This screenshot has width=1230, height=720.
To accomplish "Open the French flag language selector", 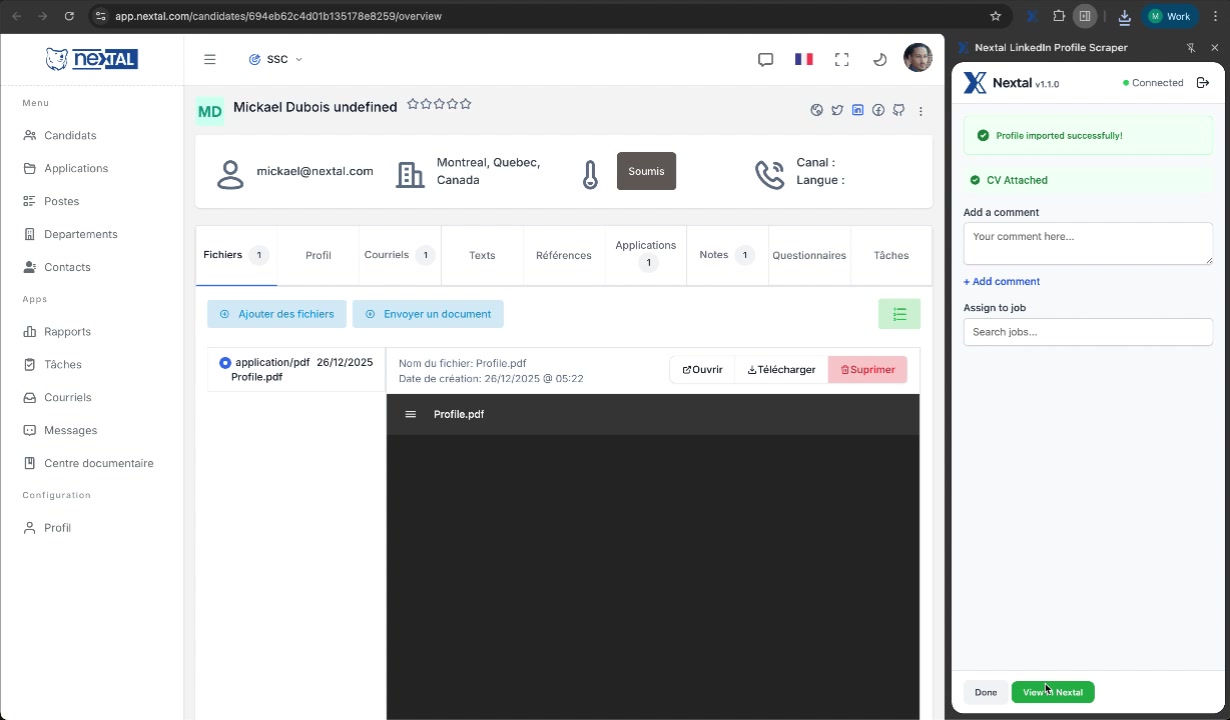I will 804,60.
